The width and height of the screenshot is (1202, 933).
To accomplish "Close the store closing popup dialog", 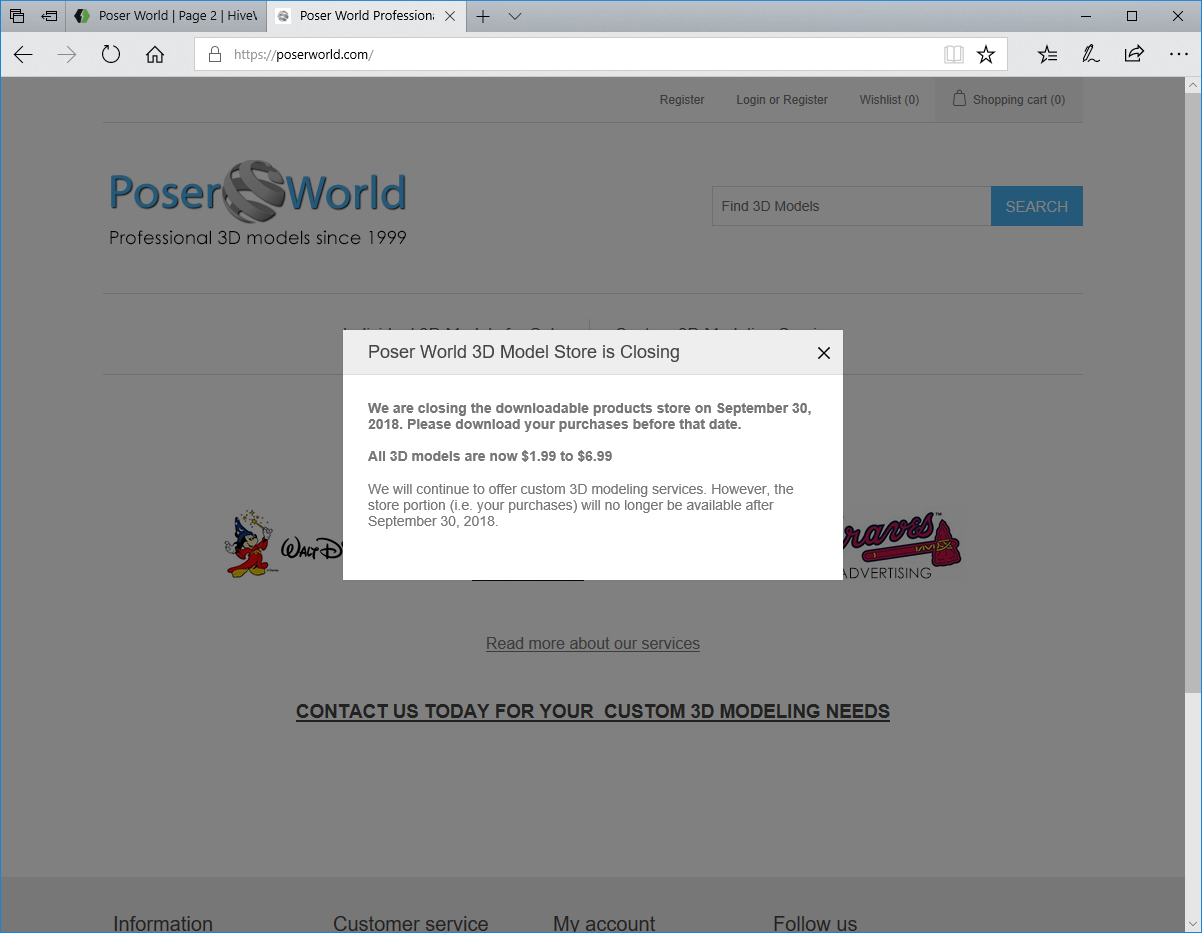I will pyautogui.click(x=823, y=353).
